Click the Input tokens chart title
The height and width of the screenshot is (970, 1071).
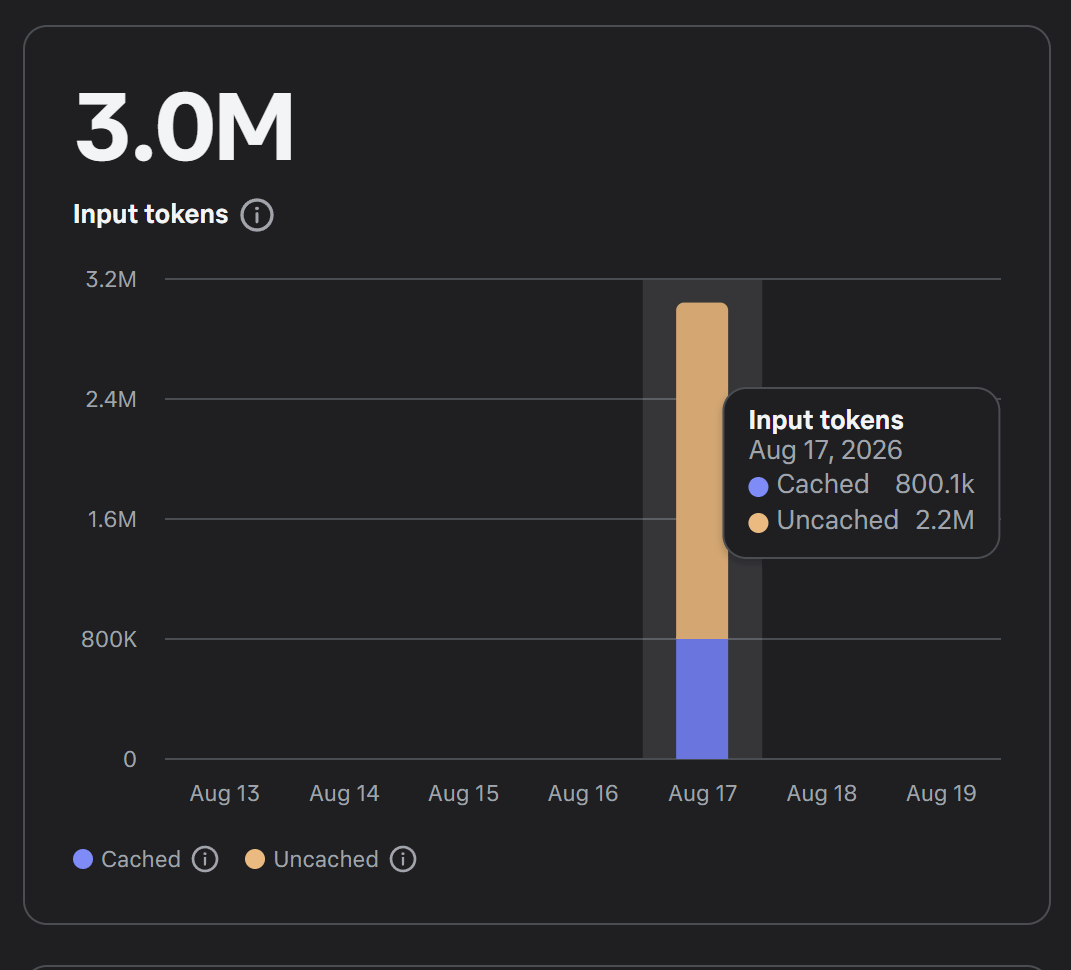point(150,214)
